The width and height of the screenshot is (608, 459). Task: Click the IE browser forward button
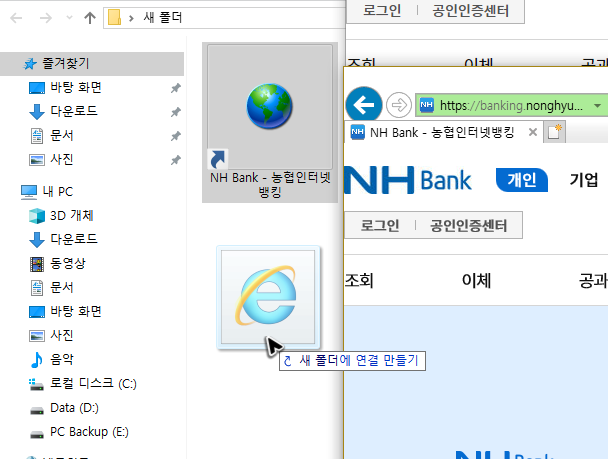click(x=399, y=105)
